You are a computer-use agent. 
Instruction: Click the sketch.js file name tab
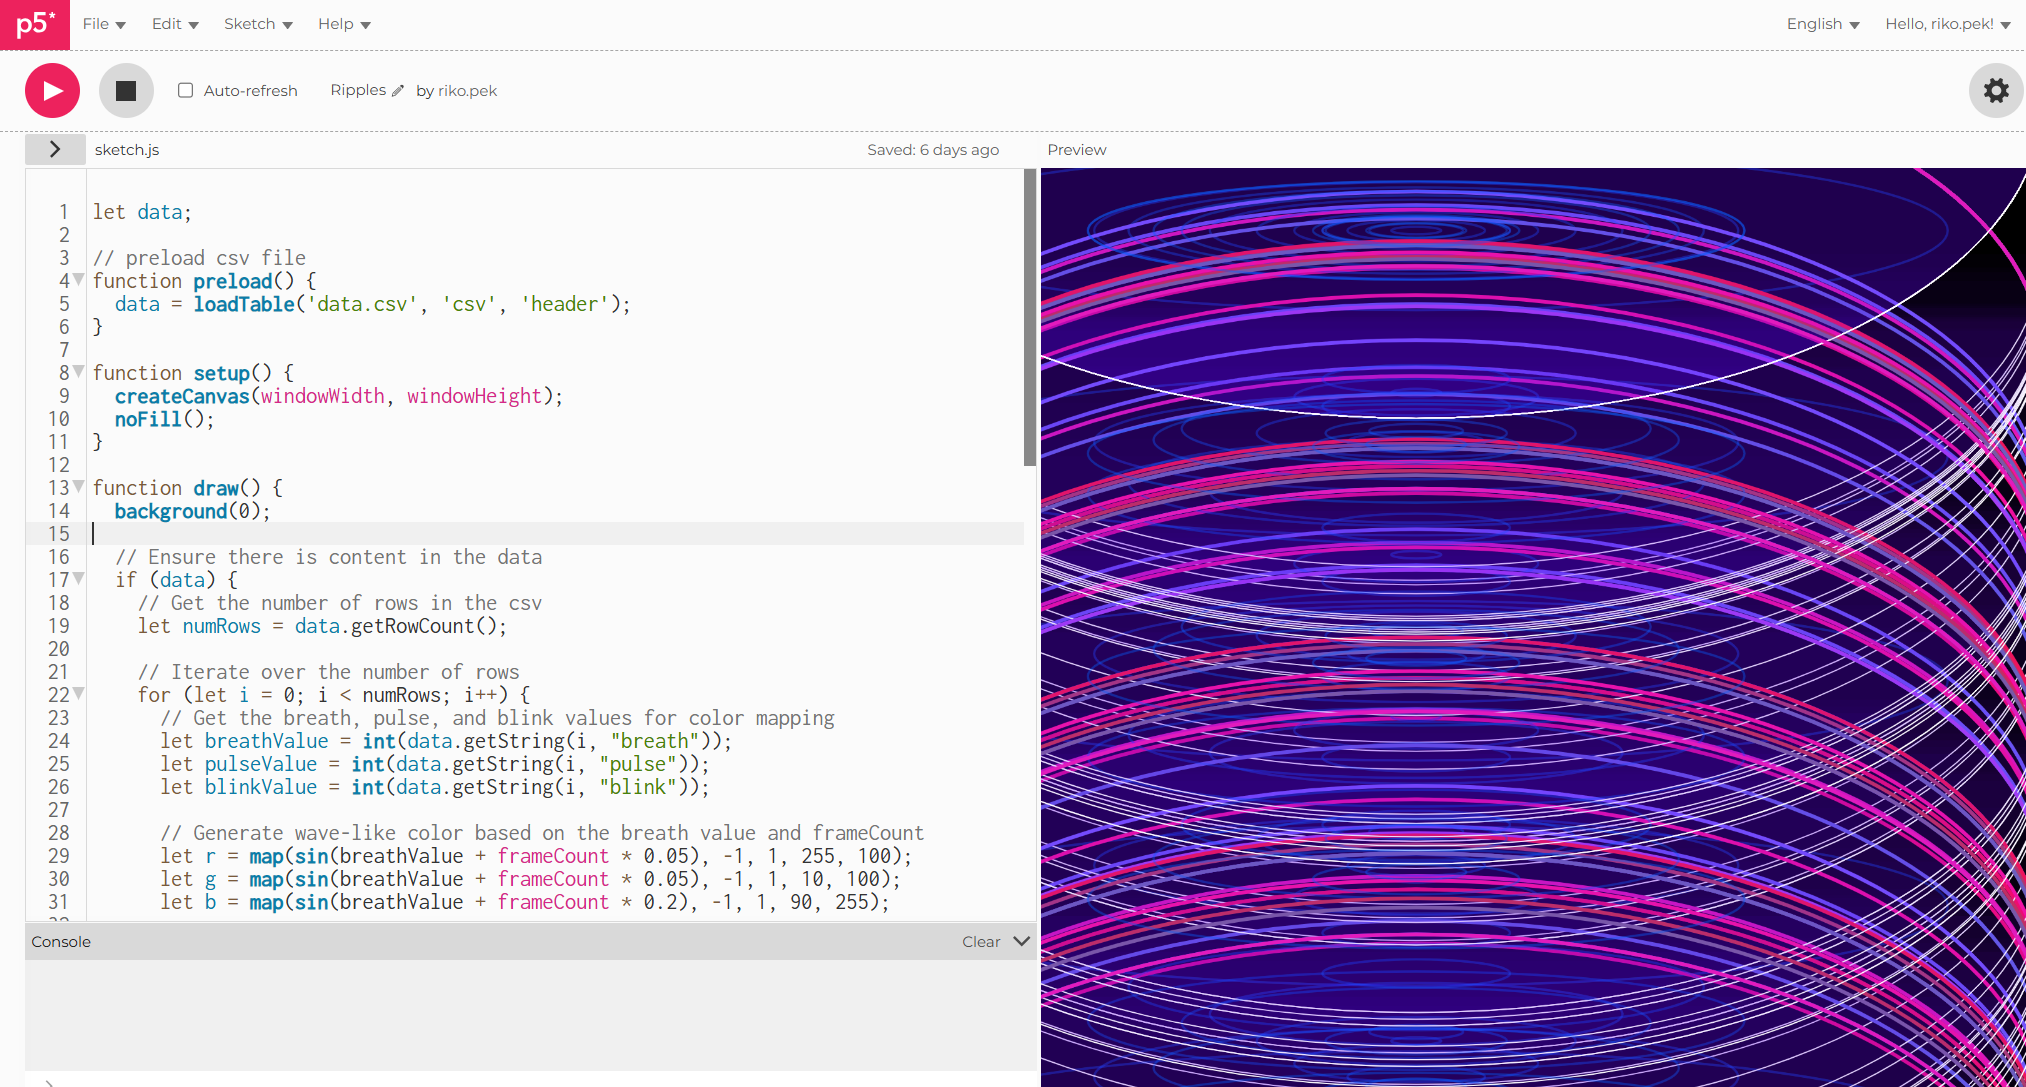127,150
